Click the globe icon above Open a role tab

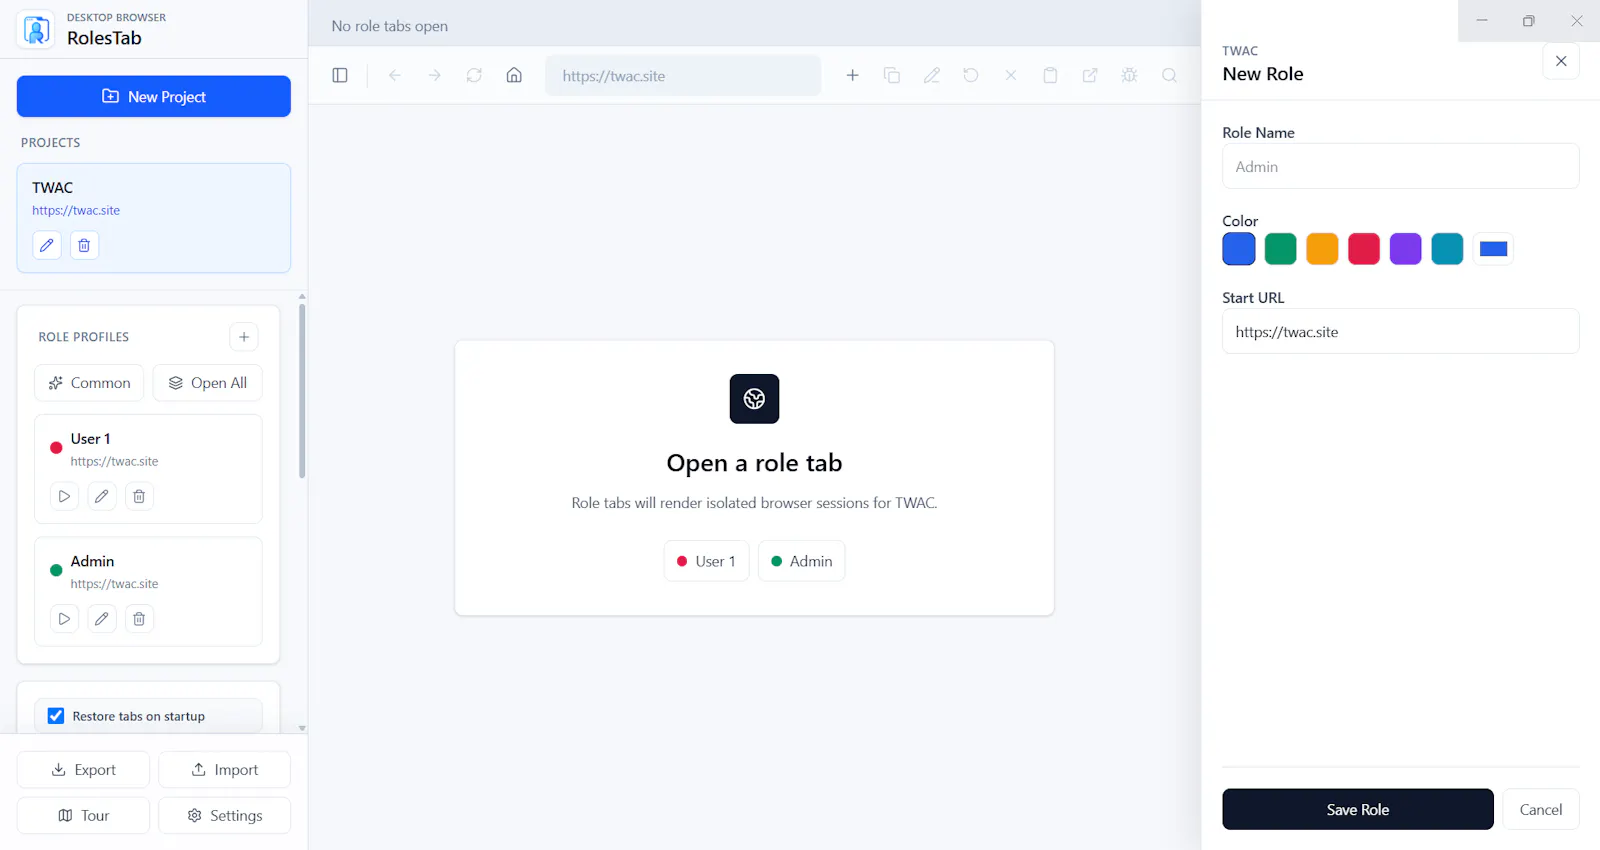coord(754,399)
